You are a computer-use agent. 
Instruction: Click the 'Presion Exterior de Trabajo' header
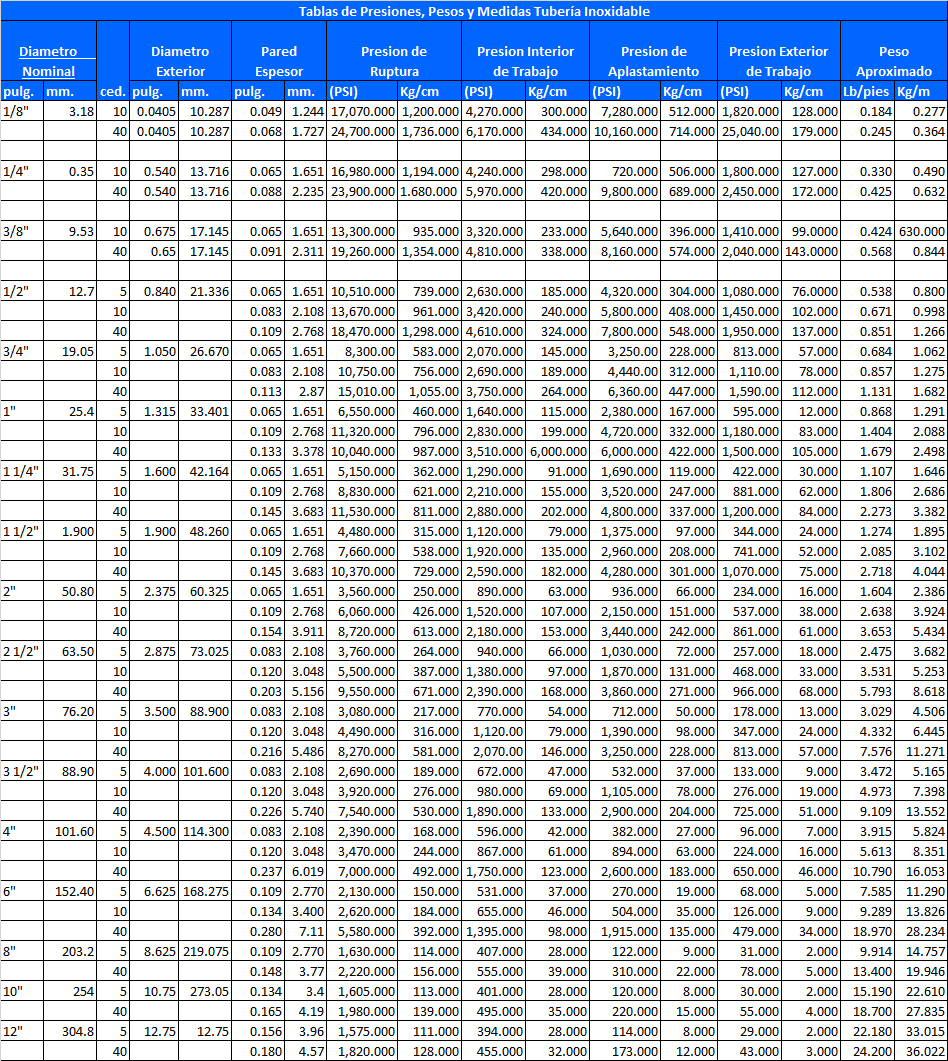pyautogui.click(x=778, y=61)
